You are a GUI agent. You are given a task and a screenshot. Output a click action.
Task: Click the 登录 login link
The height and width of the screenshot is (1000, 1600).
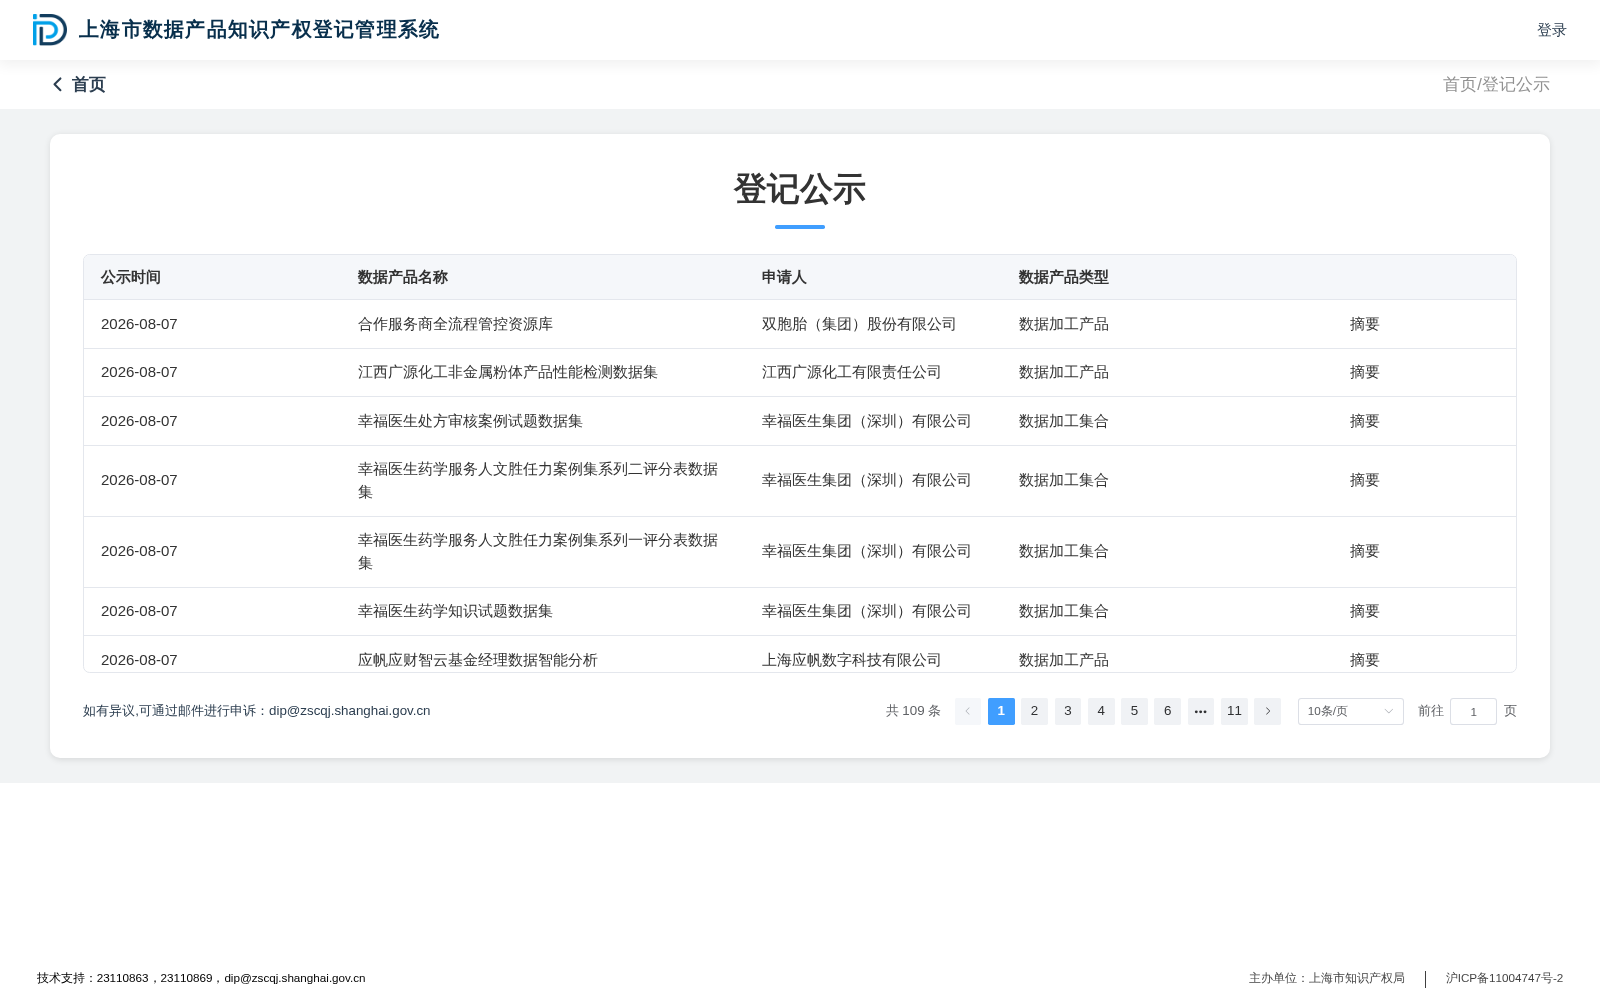point(1552,30)
